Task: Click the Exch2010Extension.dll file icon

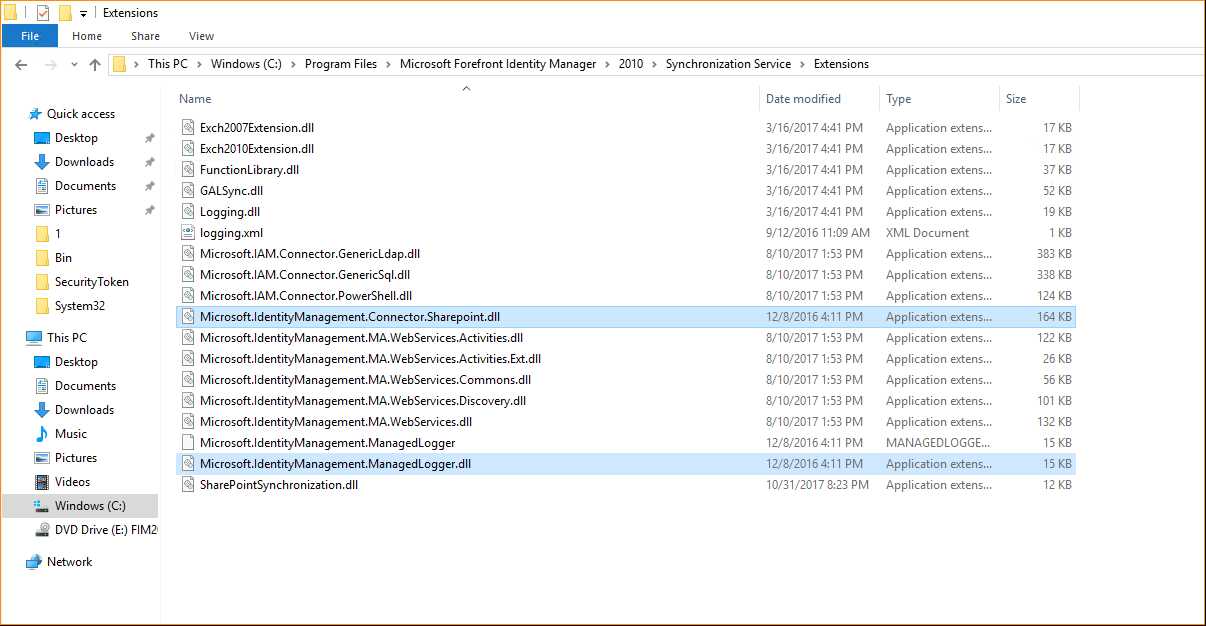Action: click(x=189, y=149)
